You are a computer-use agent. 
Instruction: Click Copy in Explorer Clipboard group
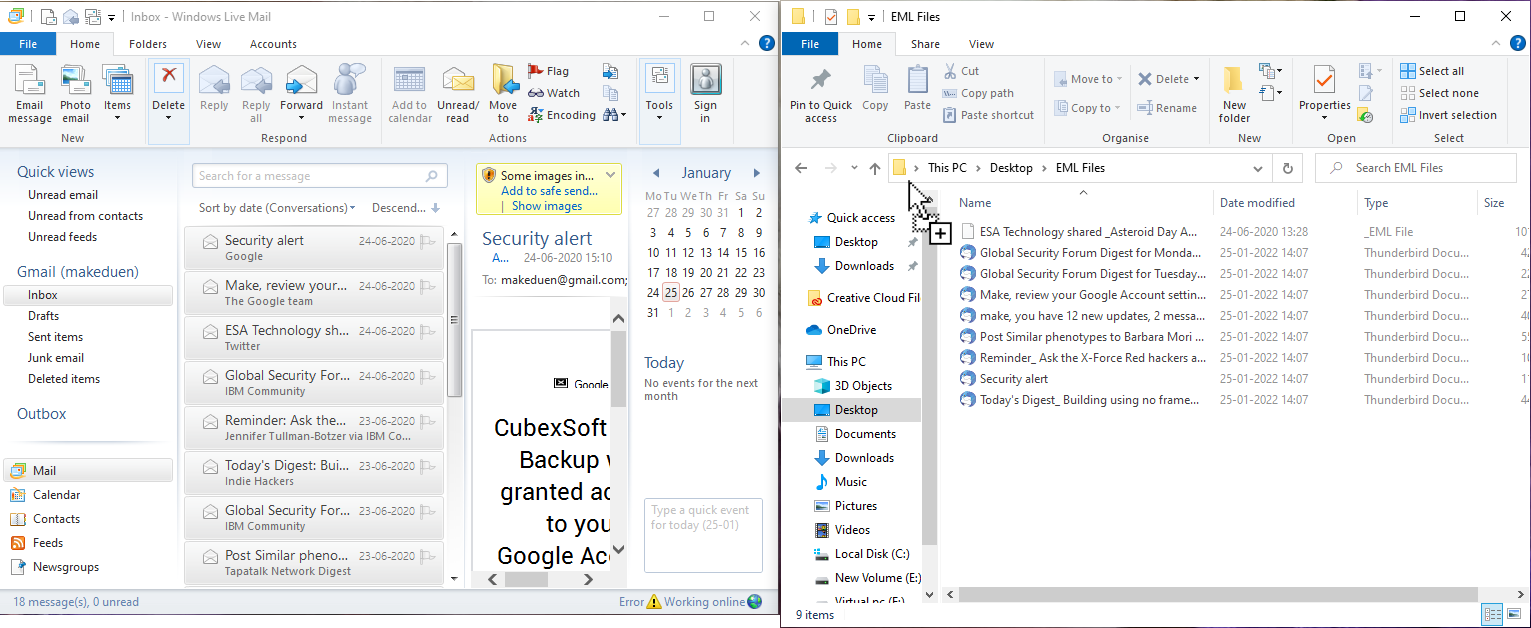point(875,89)
